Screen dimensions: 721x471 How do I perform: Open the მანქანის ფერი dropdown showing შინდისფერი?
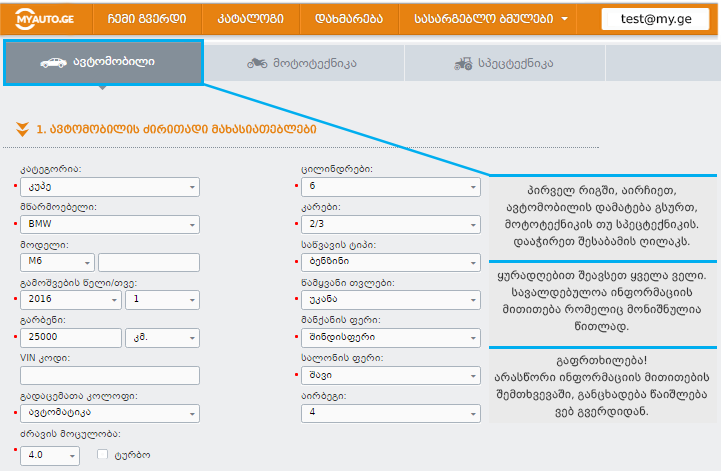coord(391,338)
